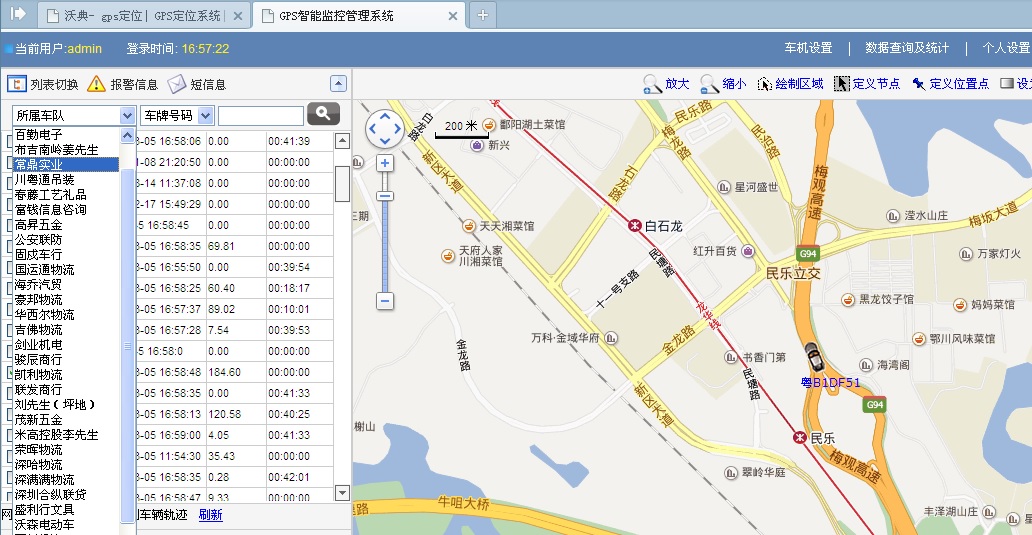Click the 黑龙饺子馆 restaurant marker
The height and width of the screenshot is (535, 1032).
848,299
